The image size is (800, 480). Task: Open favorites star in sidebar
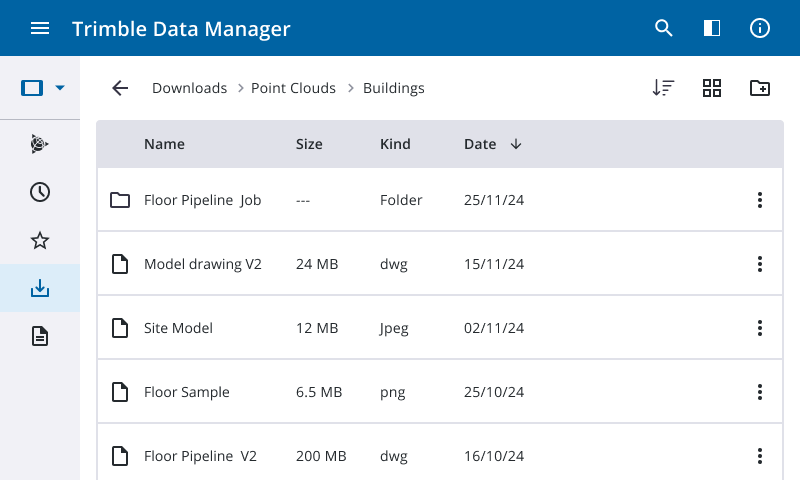point(40,240)
